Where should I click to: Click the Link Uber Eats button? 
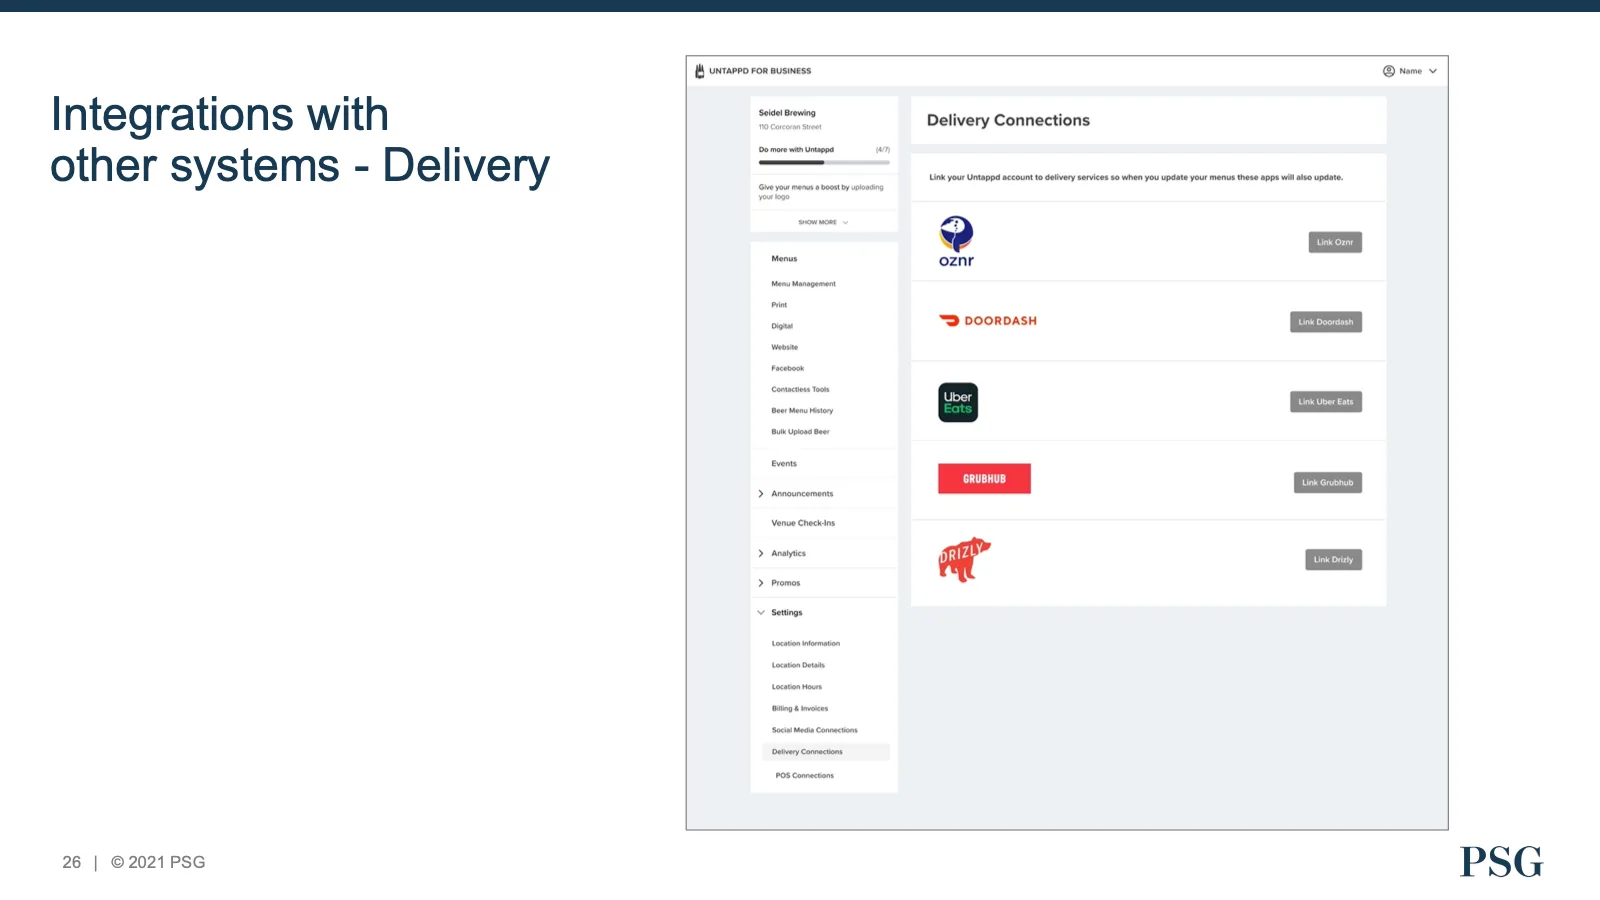(x=1326, y=402)
